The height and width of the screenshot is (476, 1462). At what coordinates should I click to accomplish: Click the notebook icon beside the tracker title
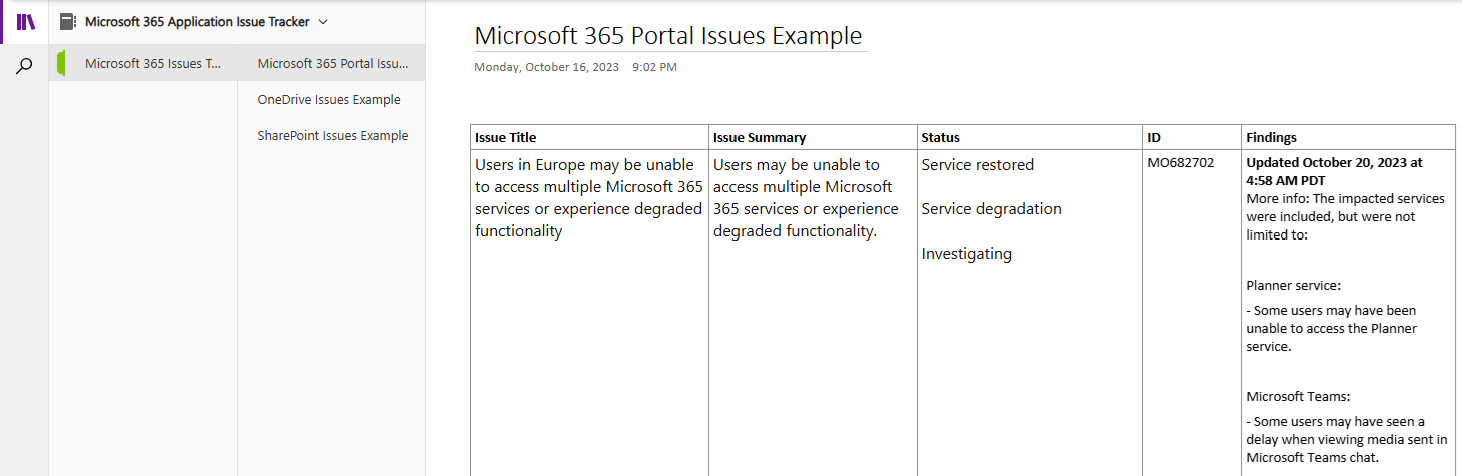[68, 21]
